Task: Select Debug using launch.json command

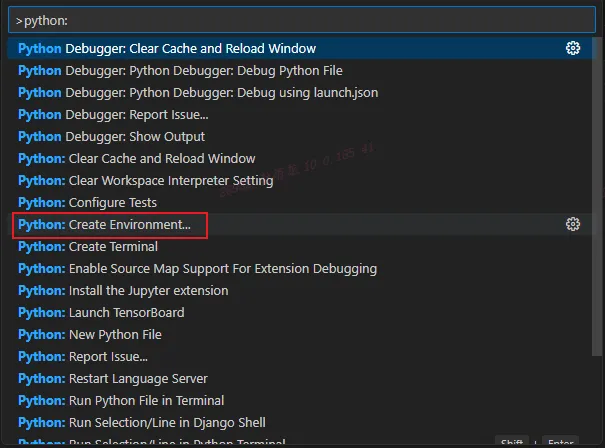Action: tap(299, 93)
